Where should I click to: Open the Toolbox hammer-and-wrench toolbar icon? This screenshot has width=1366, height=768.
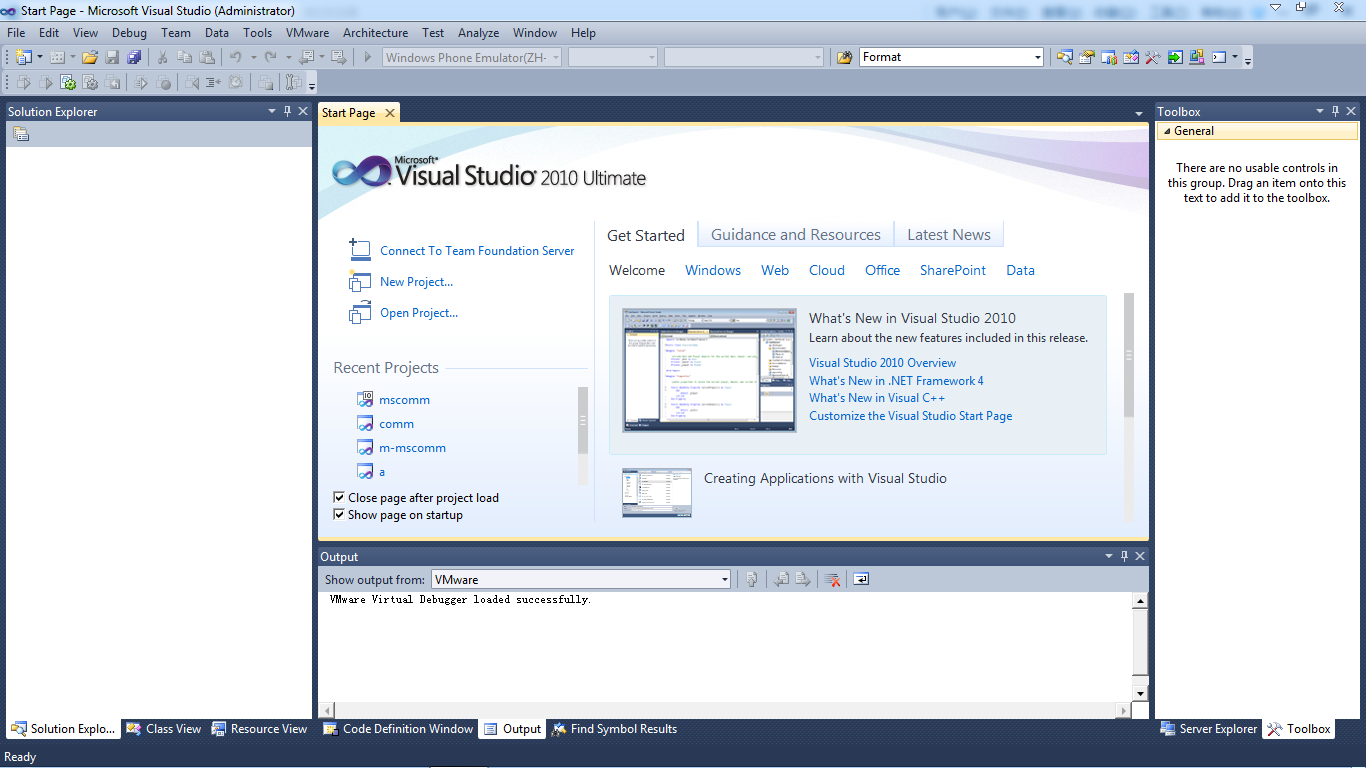click(1152, 57)
